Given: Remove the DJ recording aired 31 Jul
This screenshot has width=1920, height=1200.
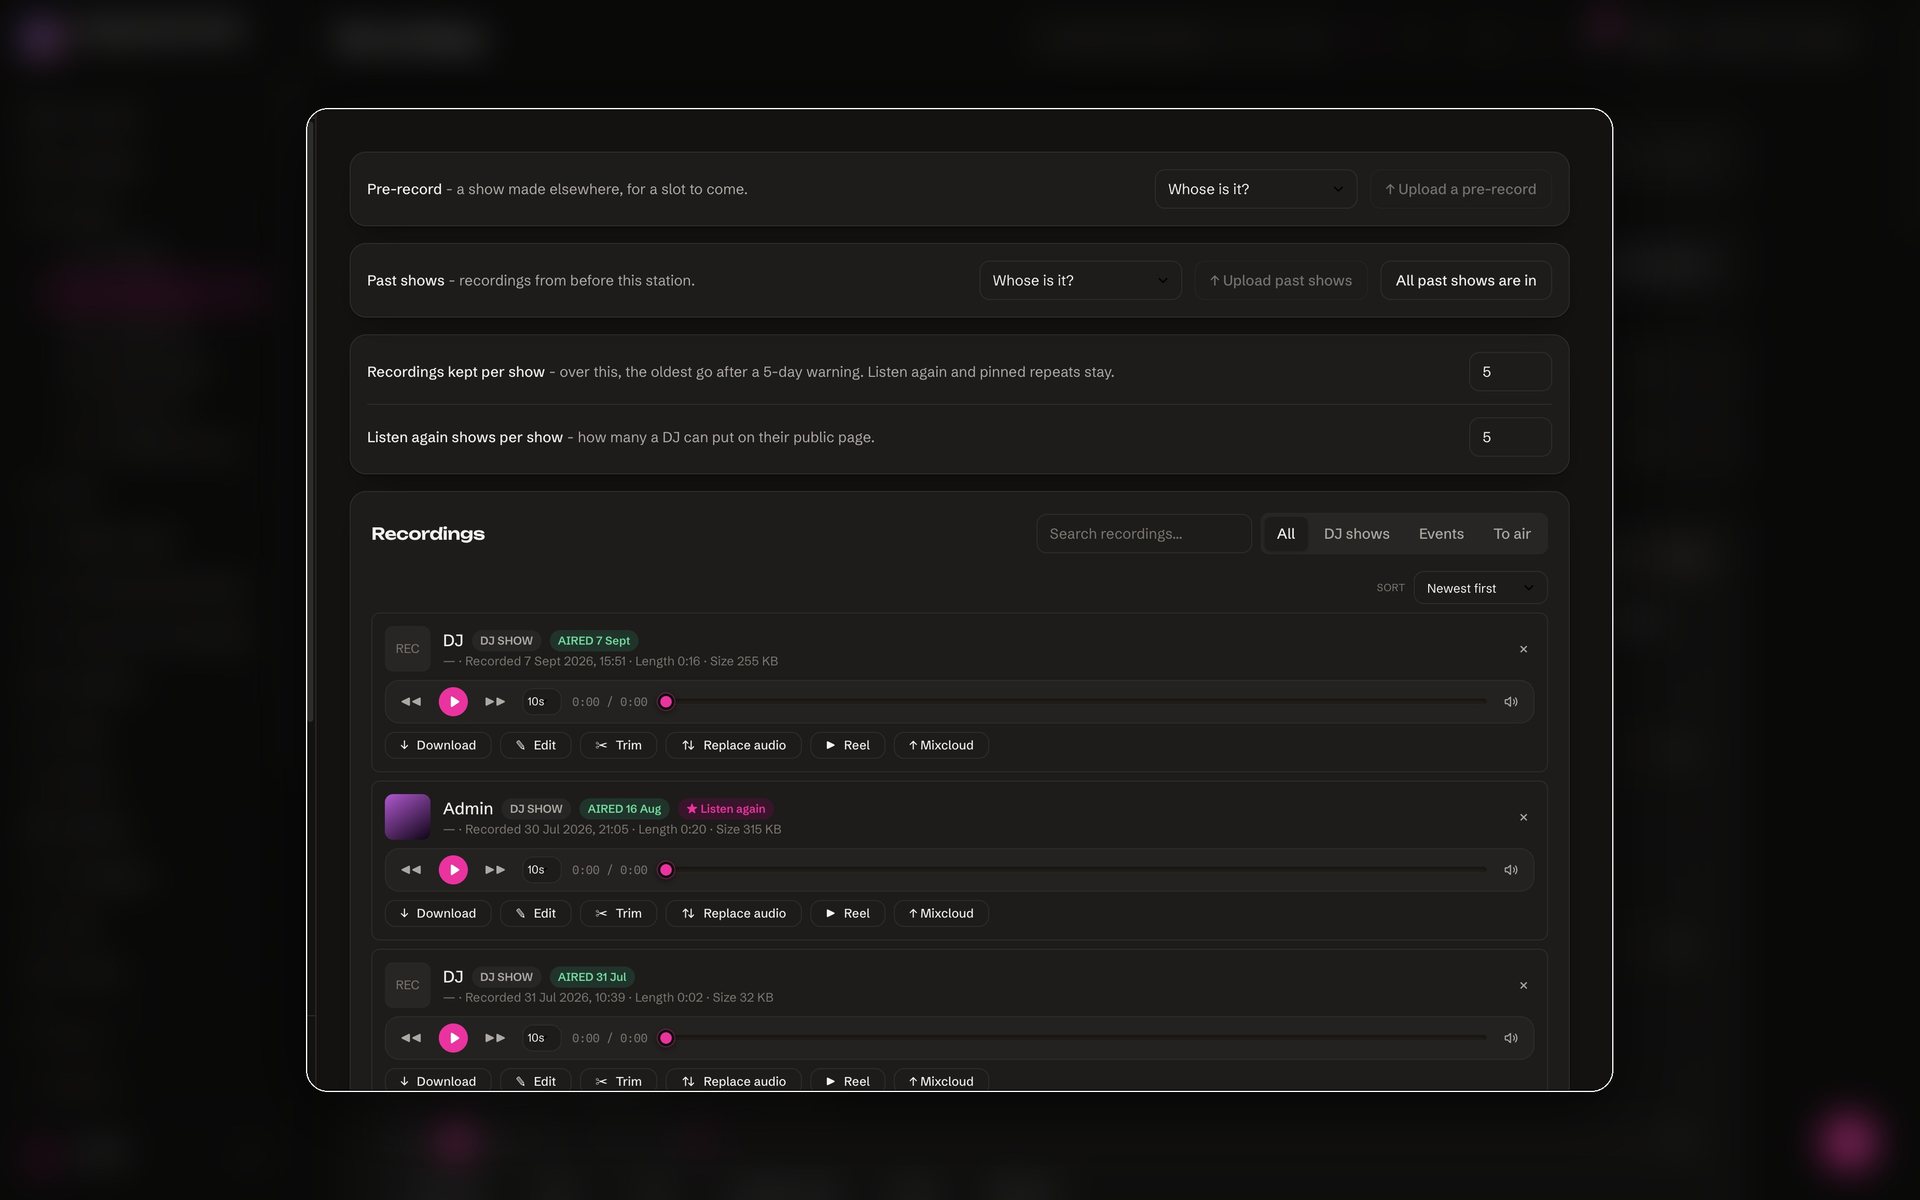Looking at the screenshot, I should tap(1523, 985).
